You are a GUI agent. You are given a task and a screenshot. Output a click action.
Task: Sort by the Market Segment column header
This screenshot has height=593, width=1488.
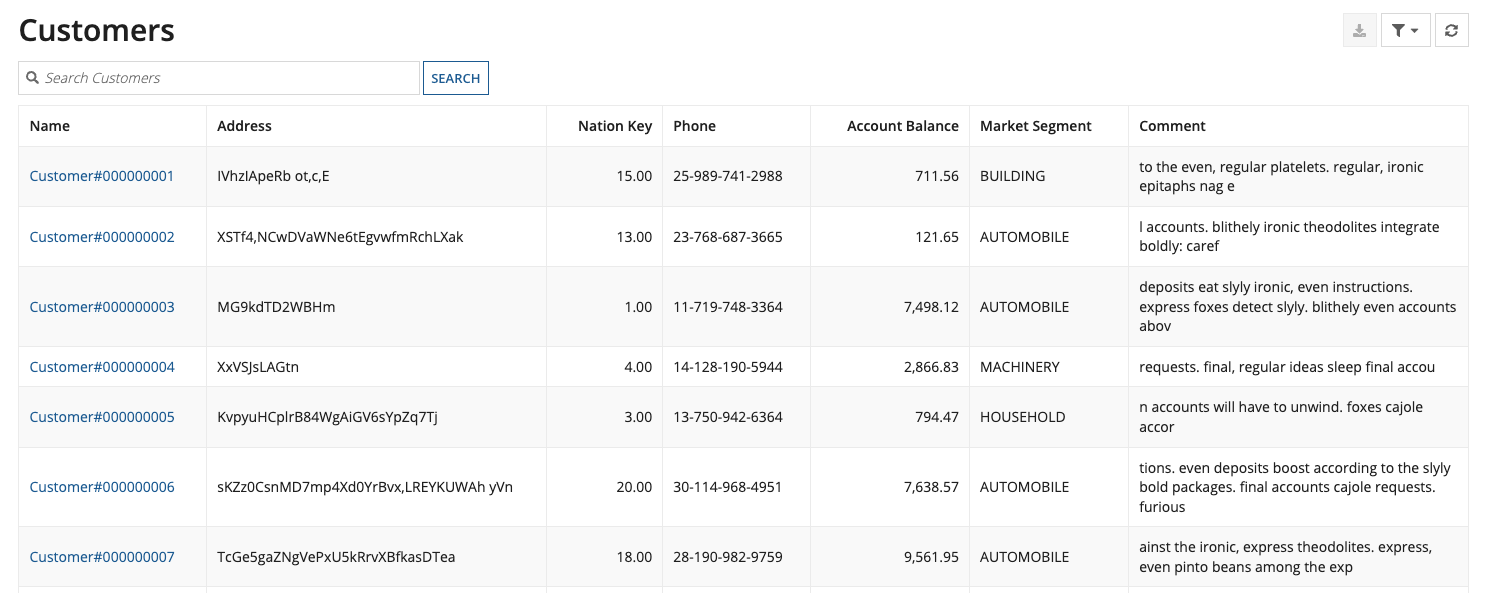click(1036, 126)
